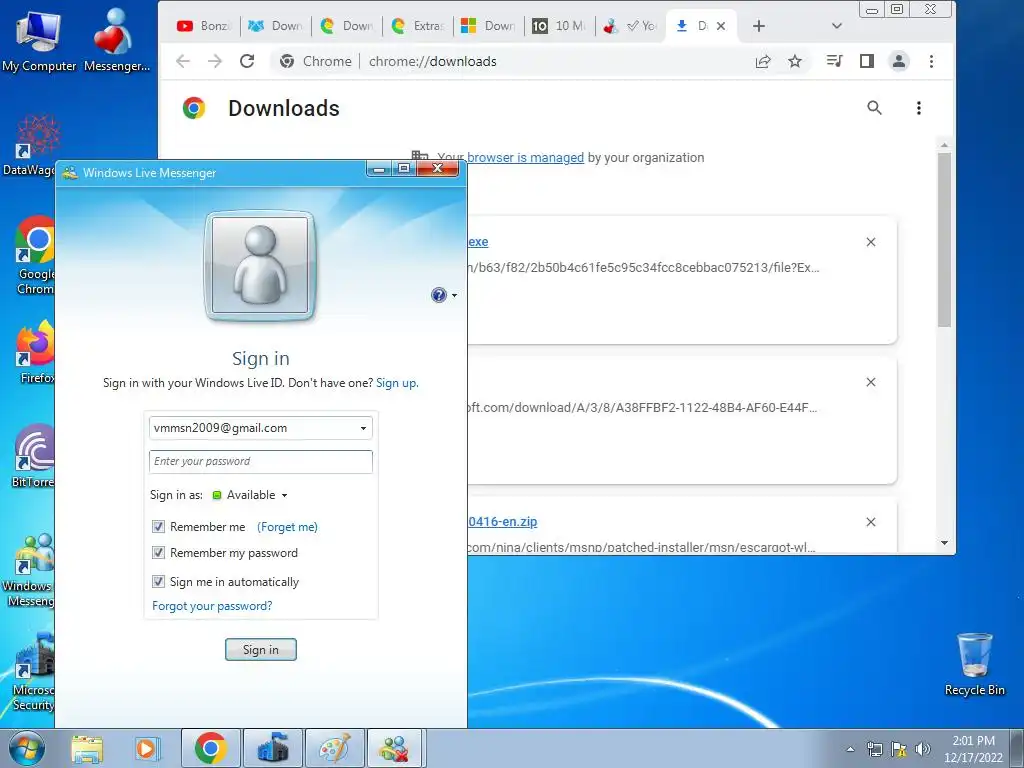Switch to Chrome in the taskbar
Image resolution: width=1024 pixels, height=768 pixels.
pyautogui.click(x=210, y=748)
